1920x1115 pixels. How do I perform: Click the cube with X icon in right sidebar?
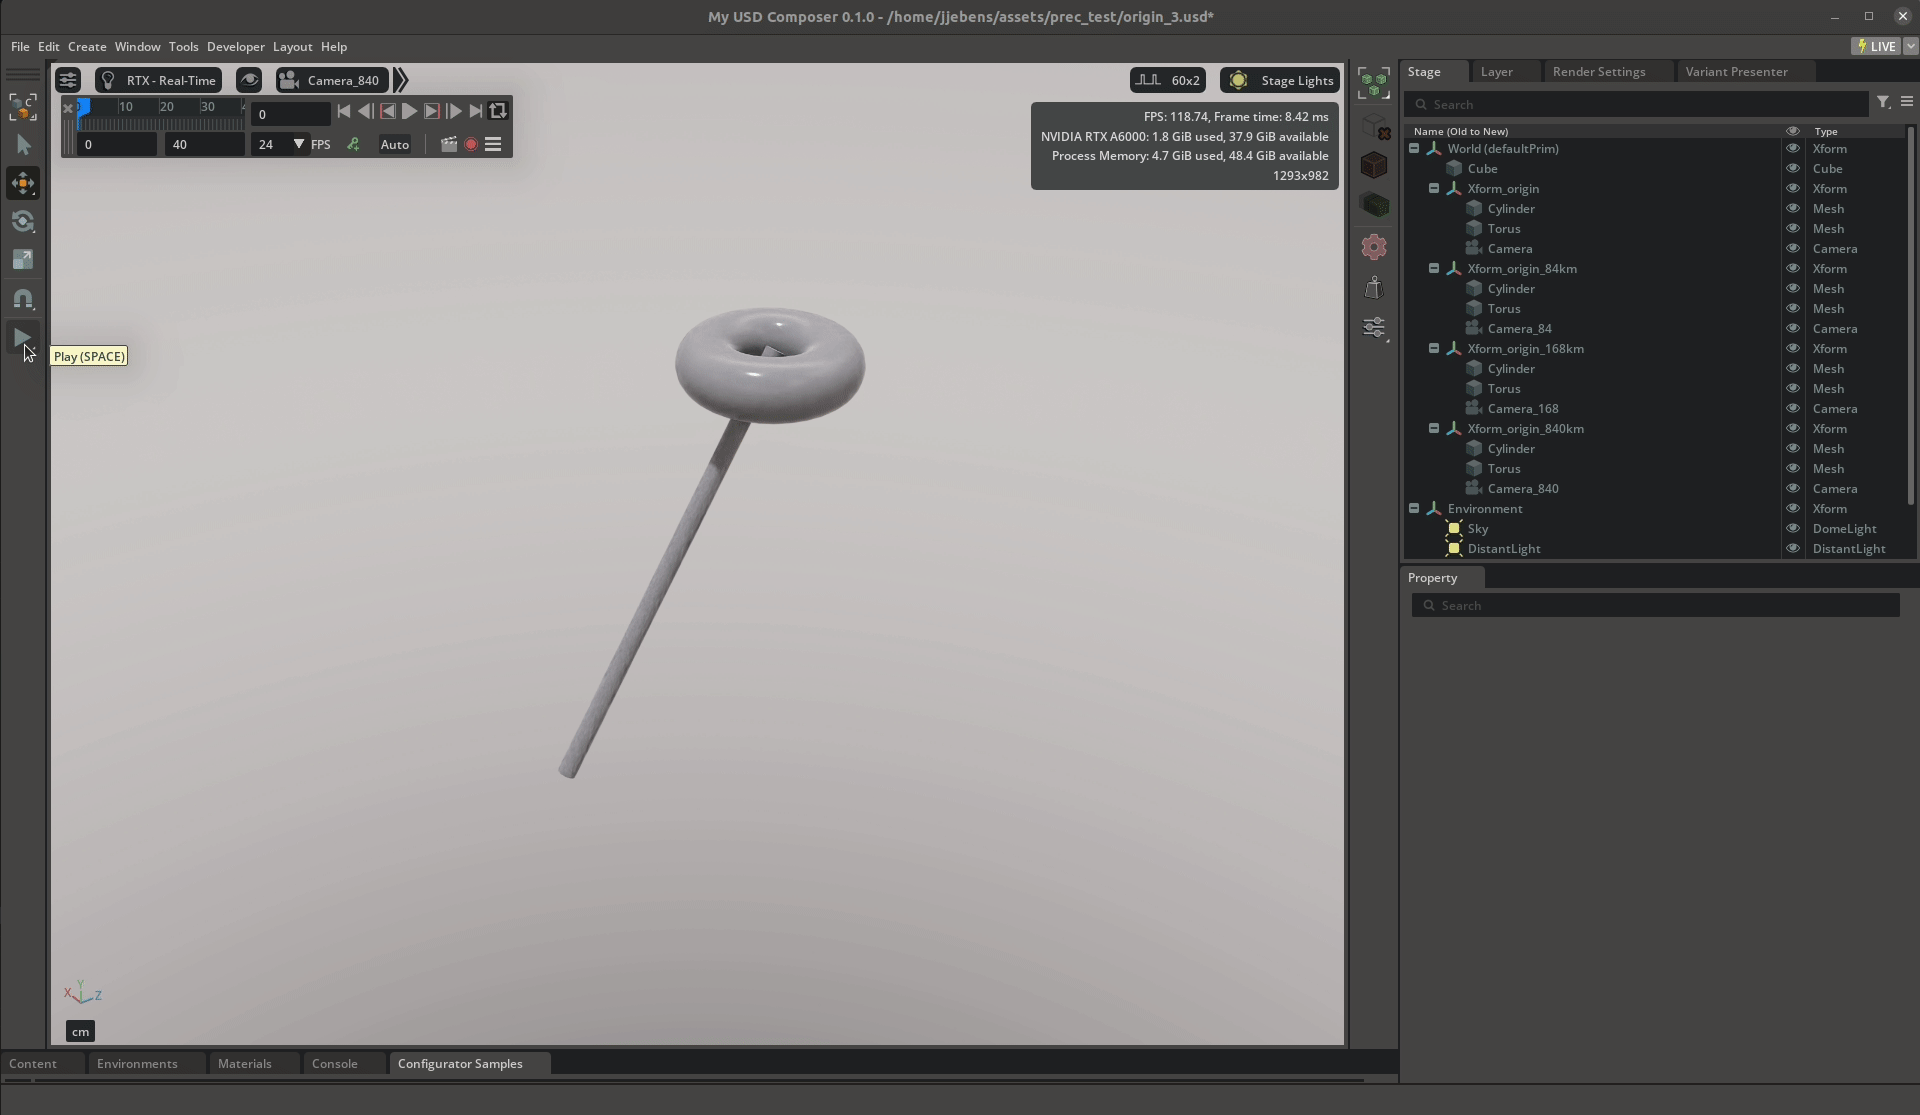tap(1374, 126)
